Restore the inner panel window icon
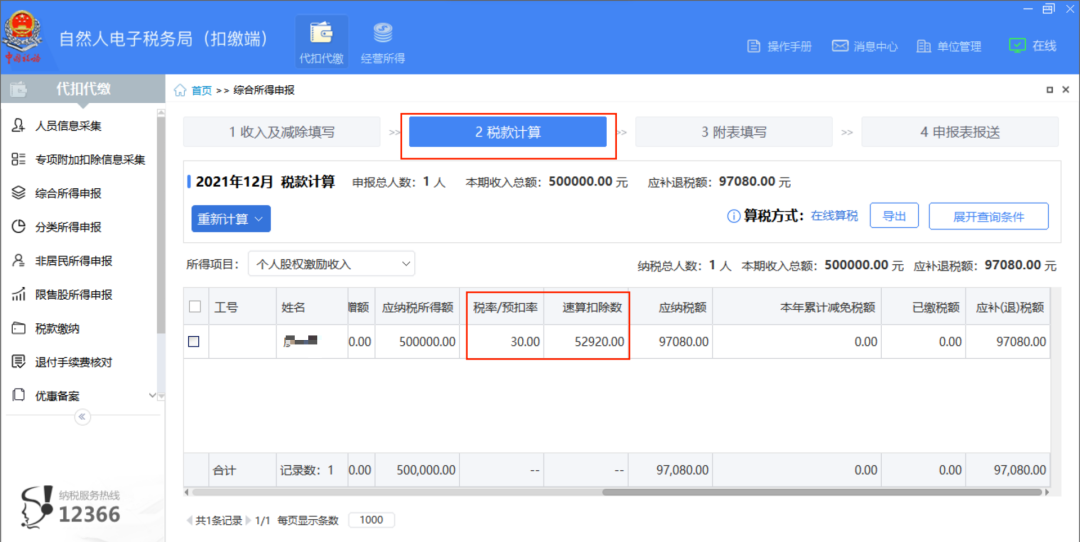The width and height of the screenshot is (1080, 542). pyautogui.click(x=1050, y=90)
